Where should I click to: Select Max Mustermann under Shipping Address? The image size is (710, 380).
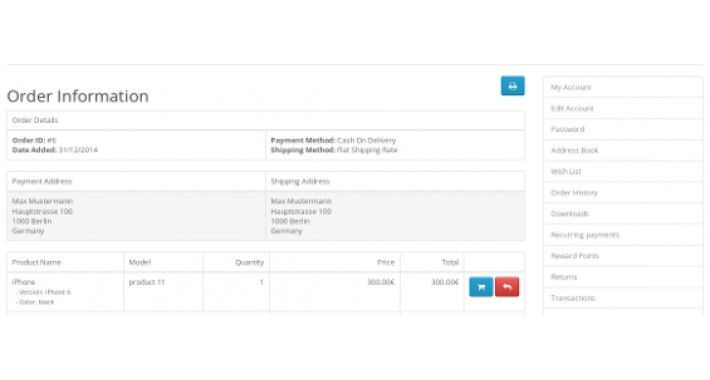tap(301, 201)
